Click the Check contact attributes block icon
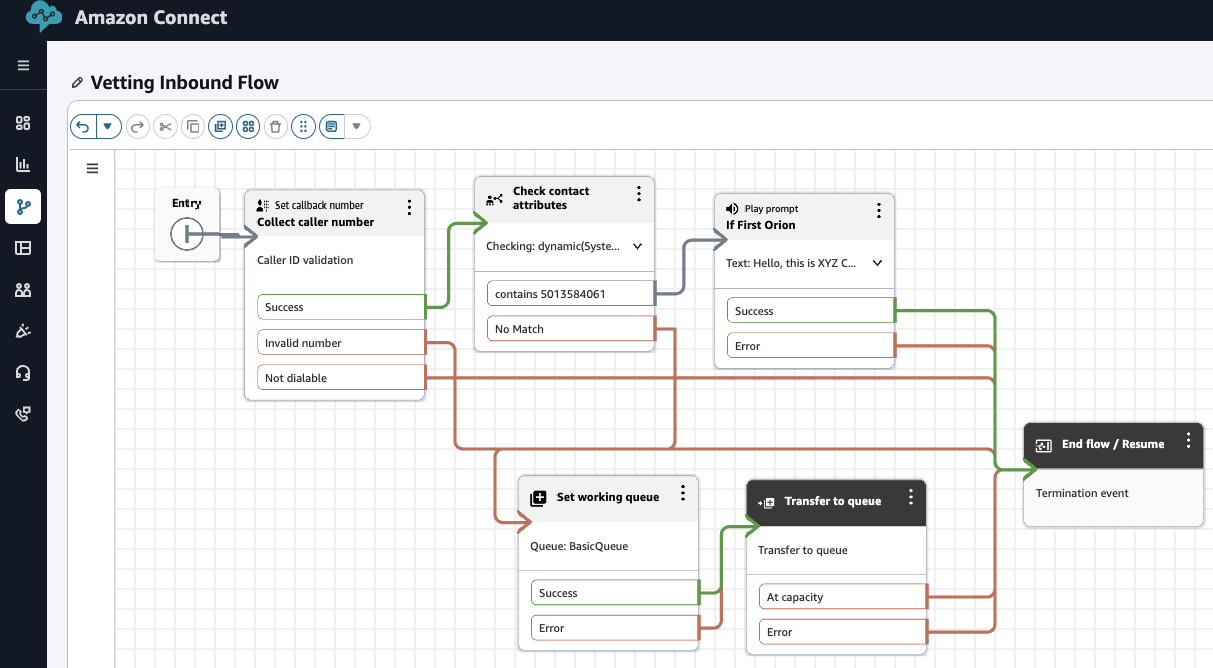Image resolution: width=1213 pixels, height=668 pixels. click(x=494, y=199)
